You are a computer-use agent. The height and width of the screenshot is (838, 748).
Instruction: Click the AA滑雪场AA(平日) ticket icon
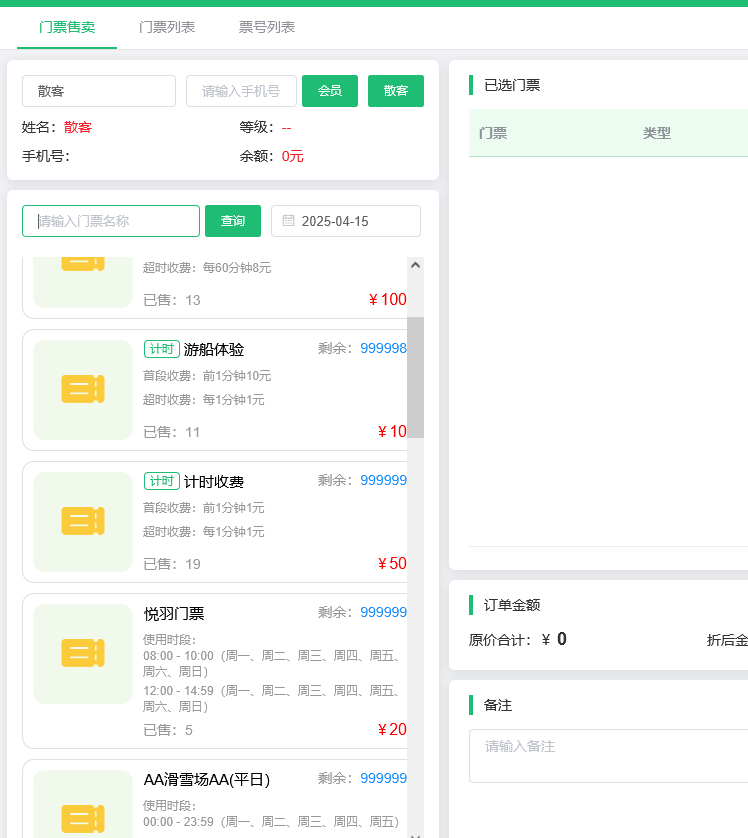pyautogui.click(x=83, y=819)
